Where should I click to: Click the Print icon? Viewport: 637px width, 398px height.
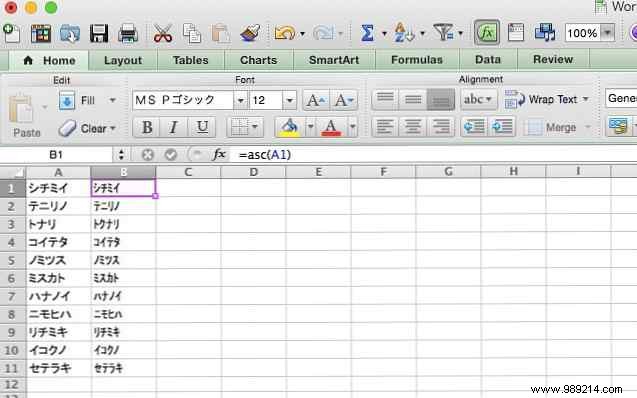pyautogui.click(x=128, y=33)
